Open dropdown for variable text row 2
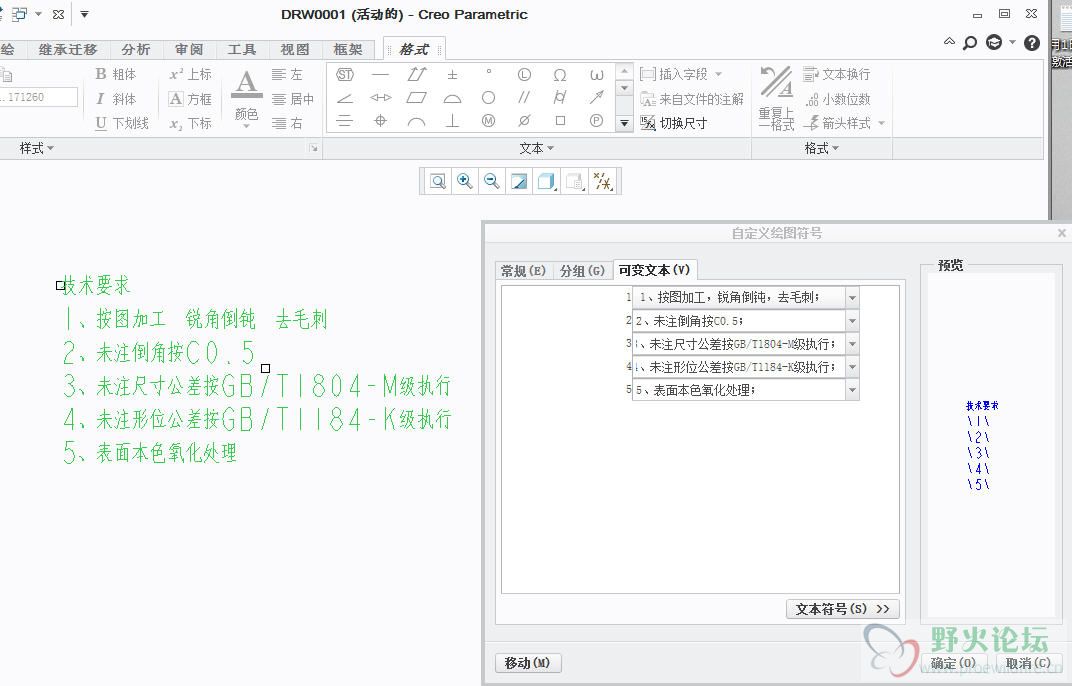Image resolution: width=1072 pixels, height=686 pixels. pyautogui.click(x=852, y=321)
